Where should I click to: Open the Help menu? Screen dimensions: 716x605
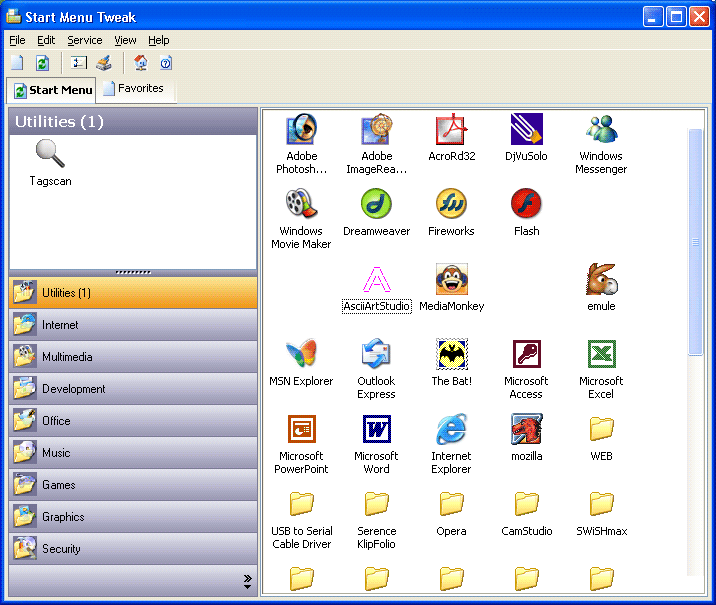click(158, 40)
